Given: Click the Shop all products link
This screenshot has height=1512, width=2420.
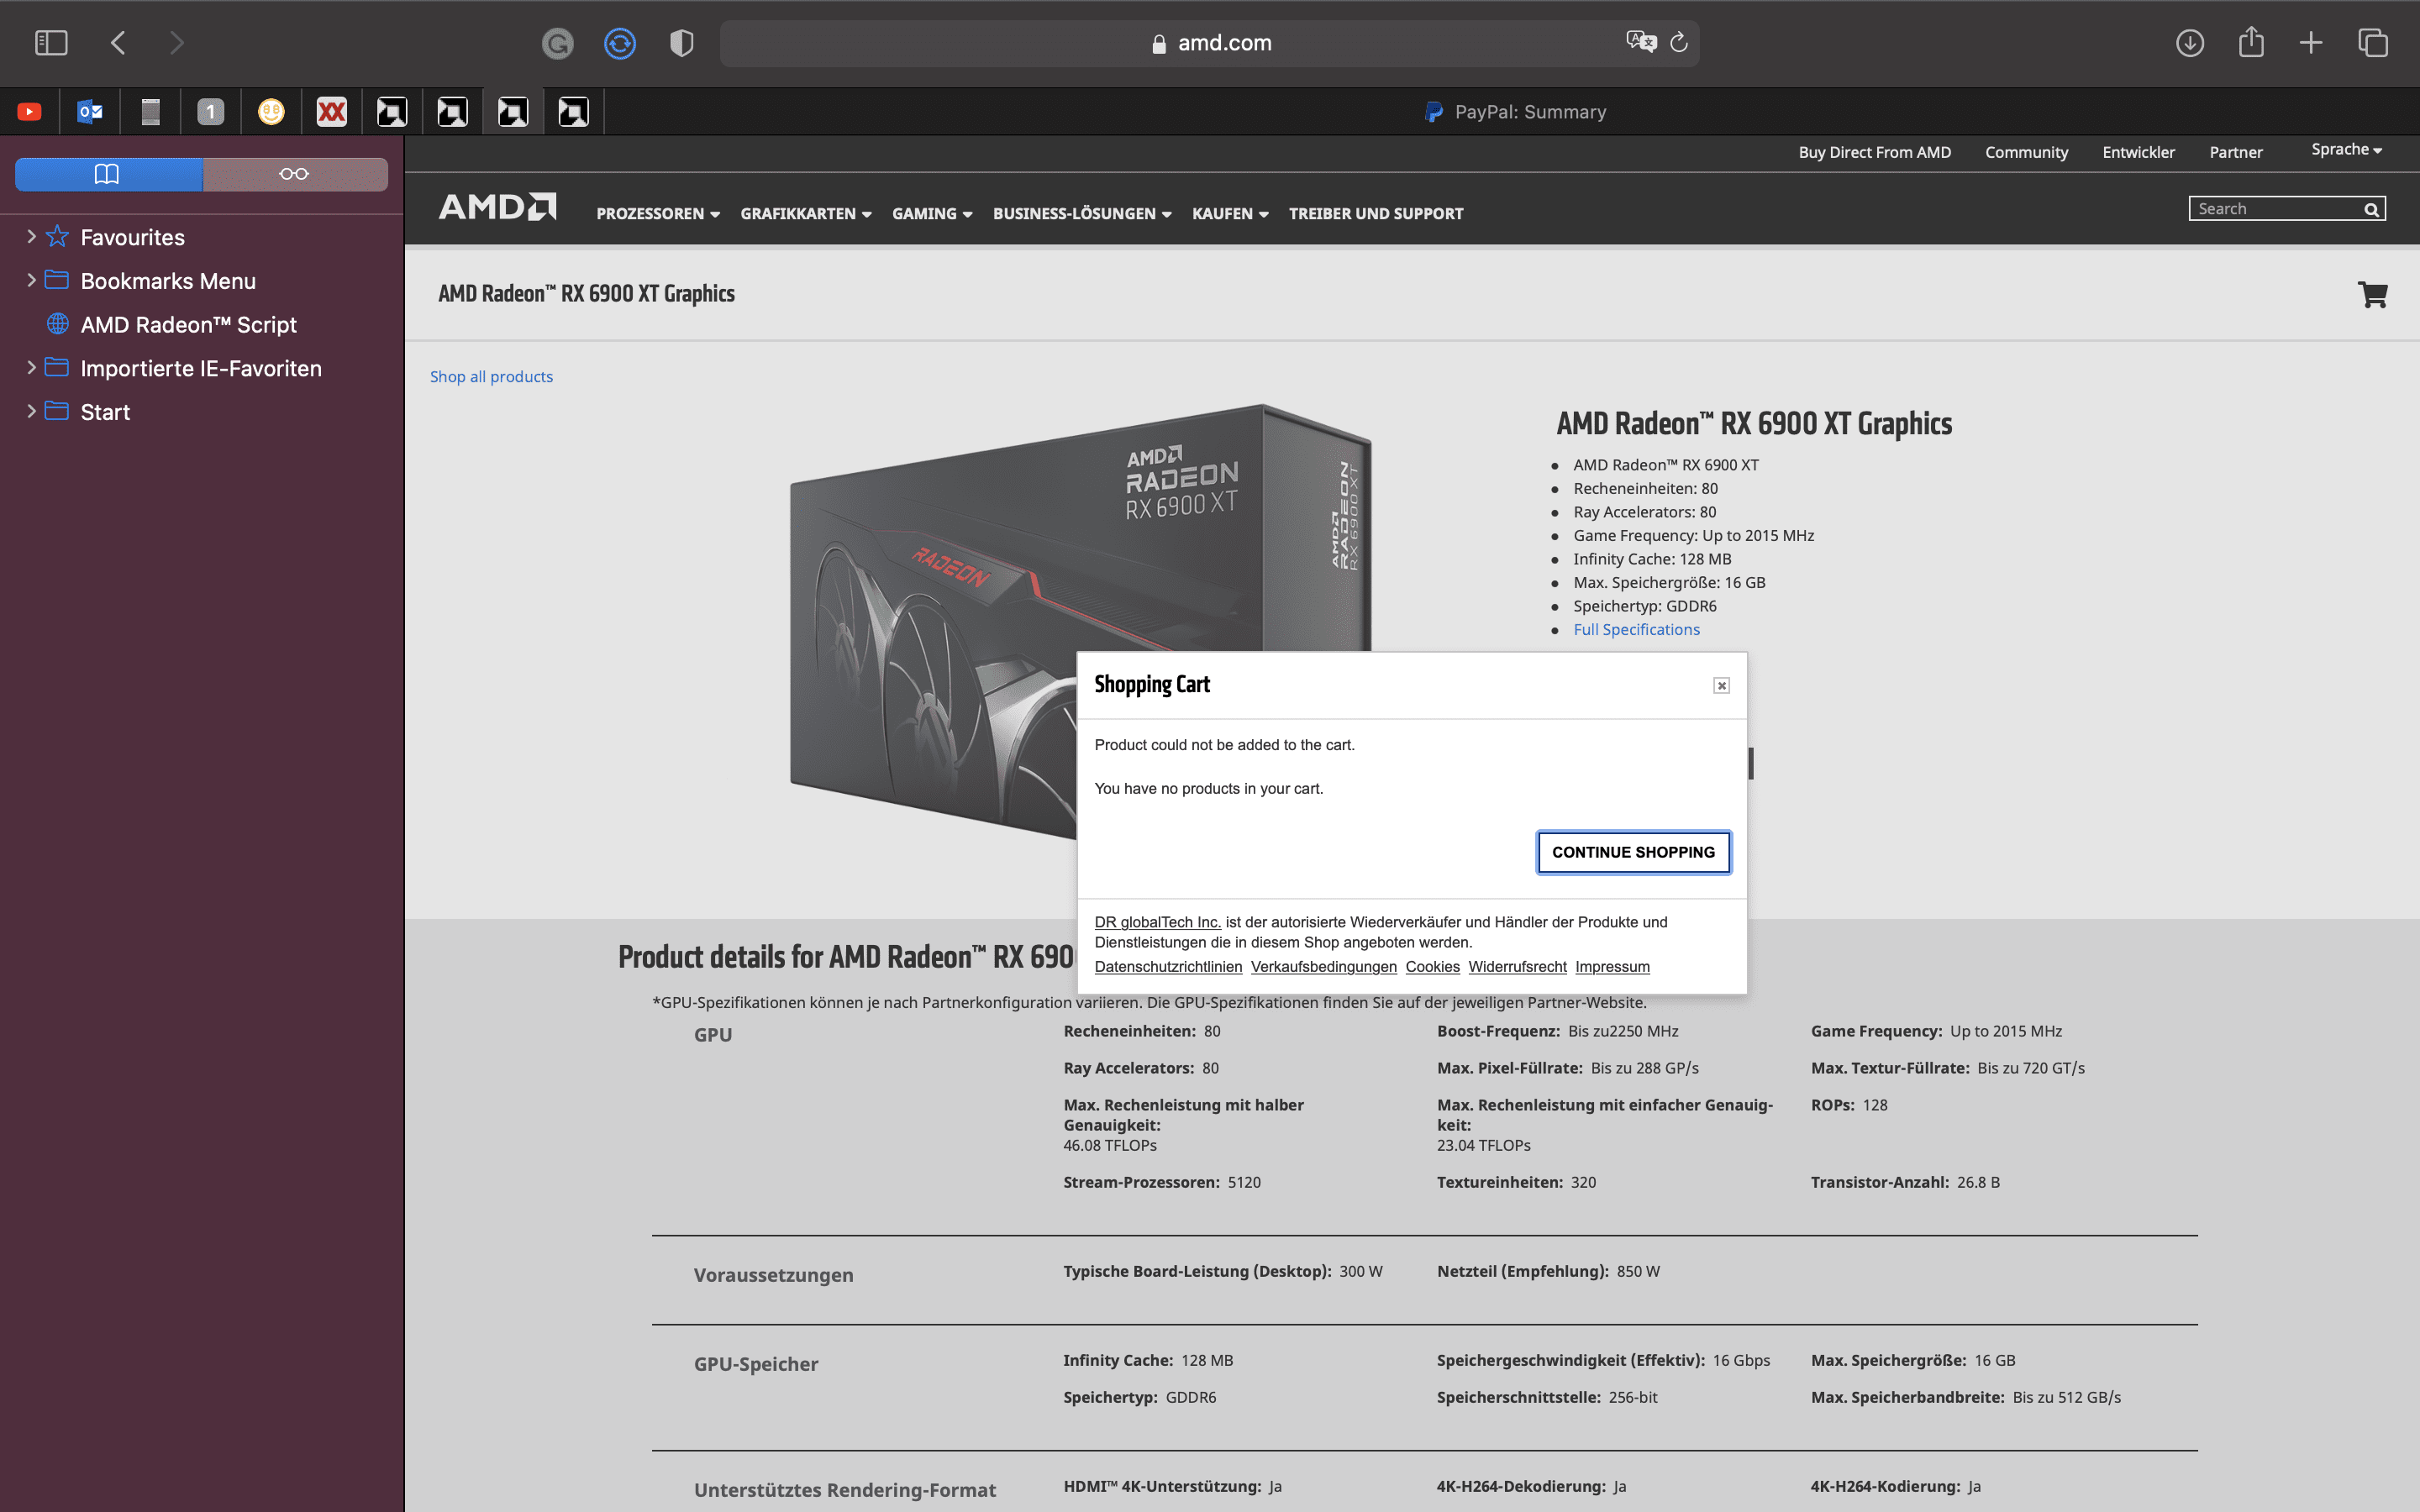Looking at the screenshot, I should click(491, 377).
